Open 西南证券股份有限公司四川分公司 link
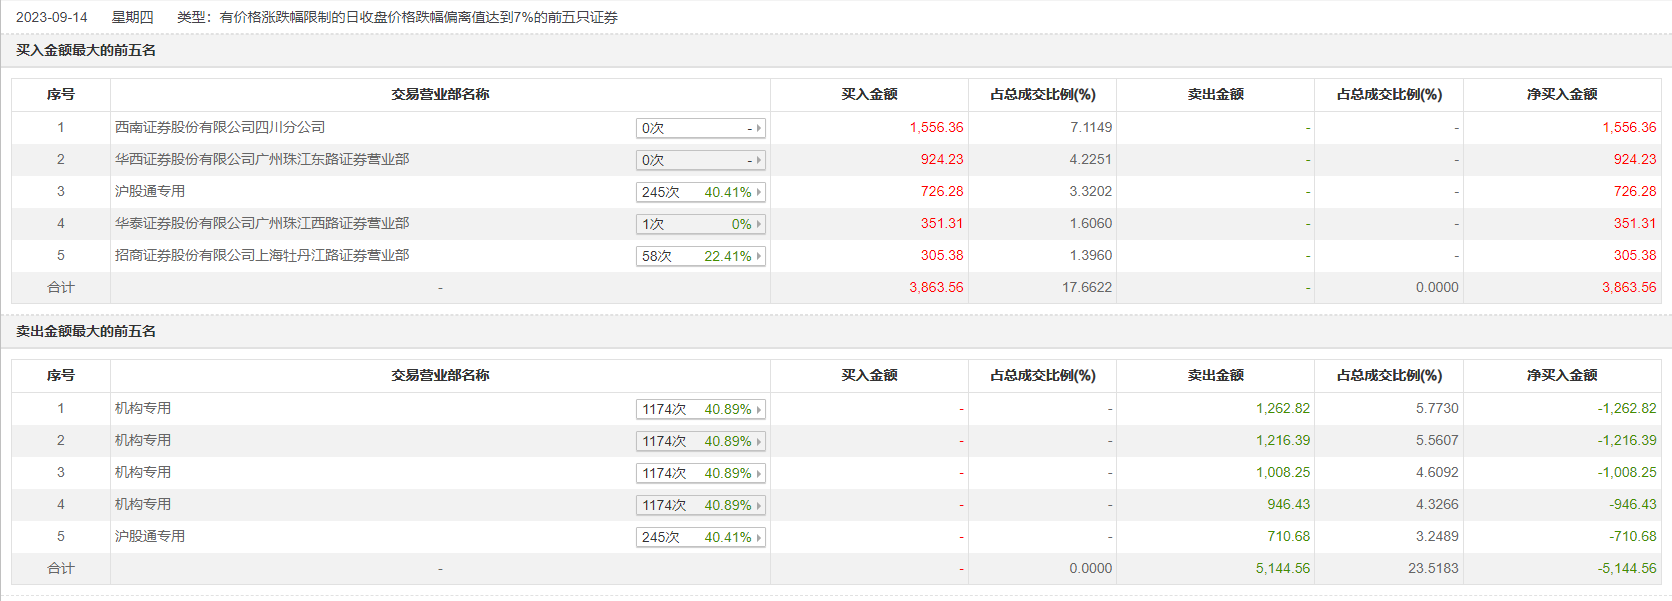 [x=220, y=127]
